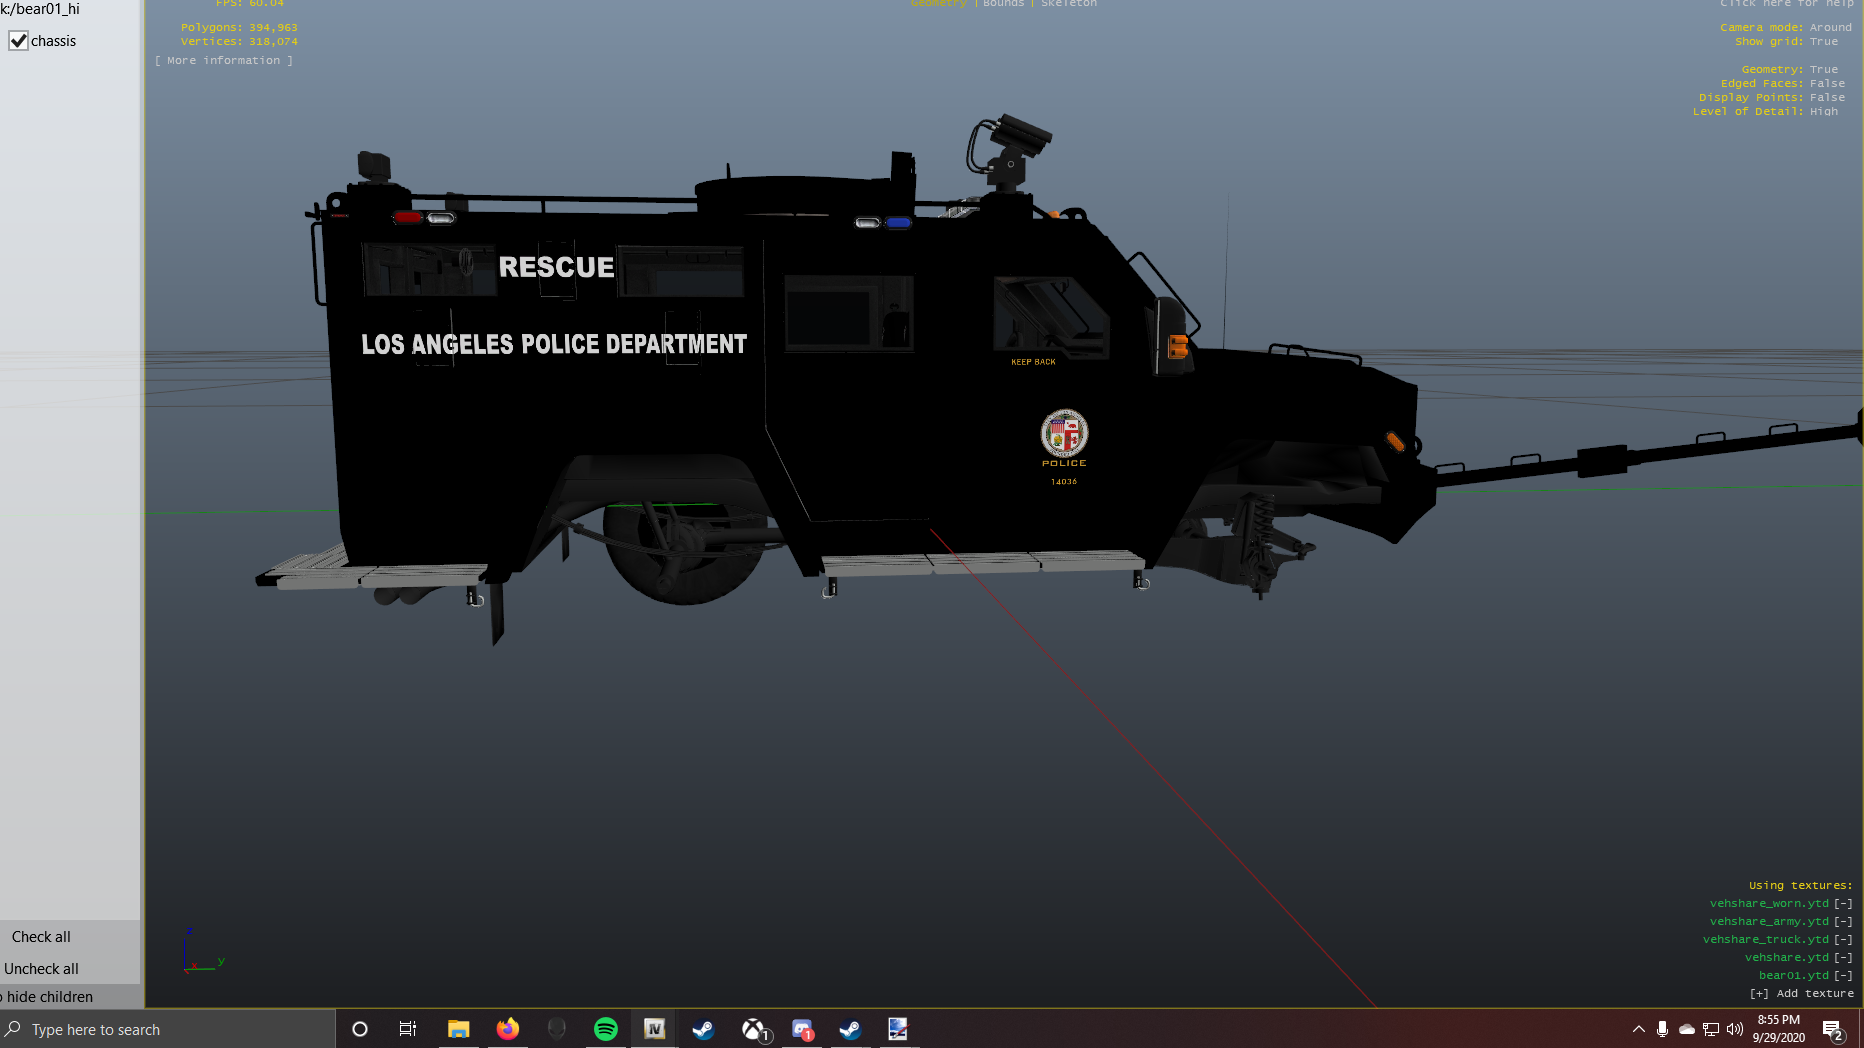Switch to the Bounds view tab
The height and width of the screenshot is (1048, 1864).
1003,4
